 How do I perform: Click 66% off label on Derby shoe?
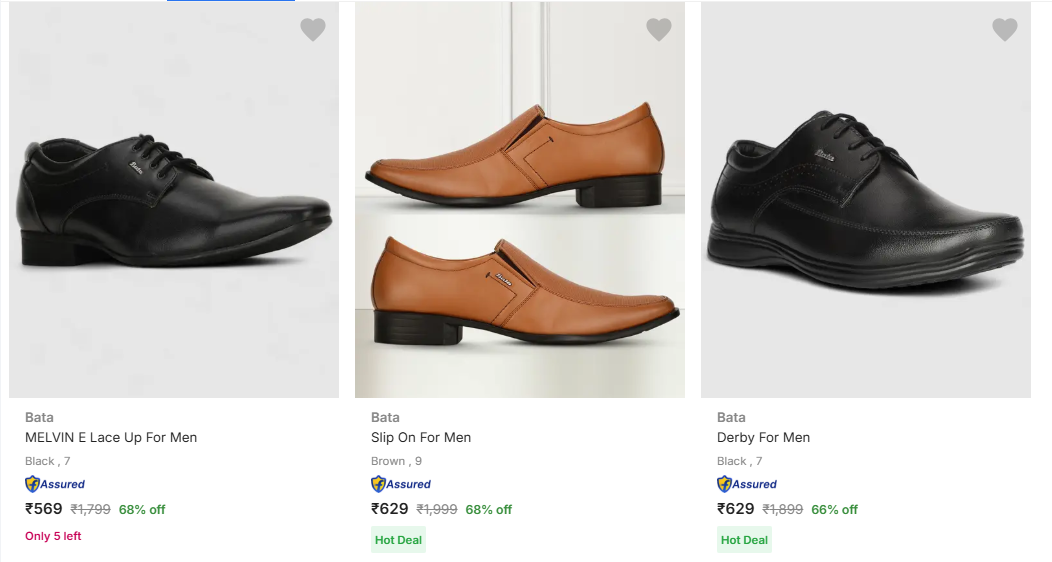(x=834, y=510)
